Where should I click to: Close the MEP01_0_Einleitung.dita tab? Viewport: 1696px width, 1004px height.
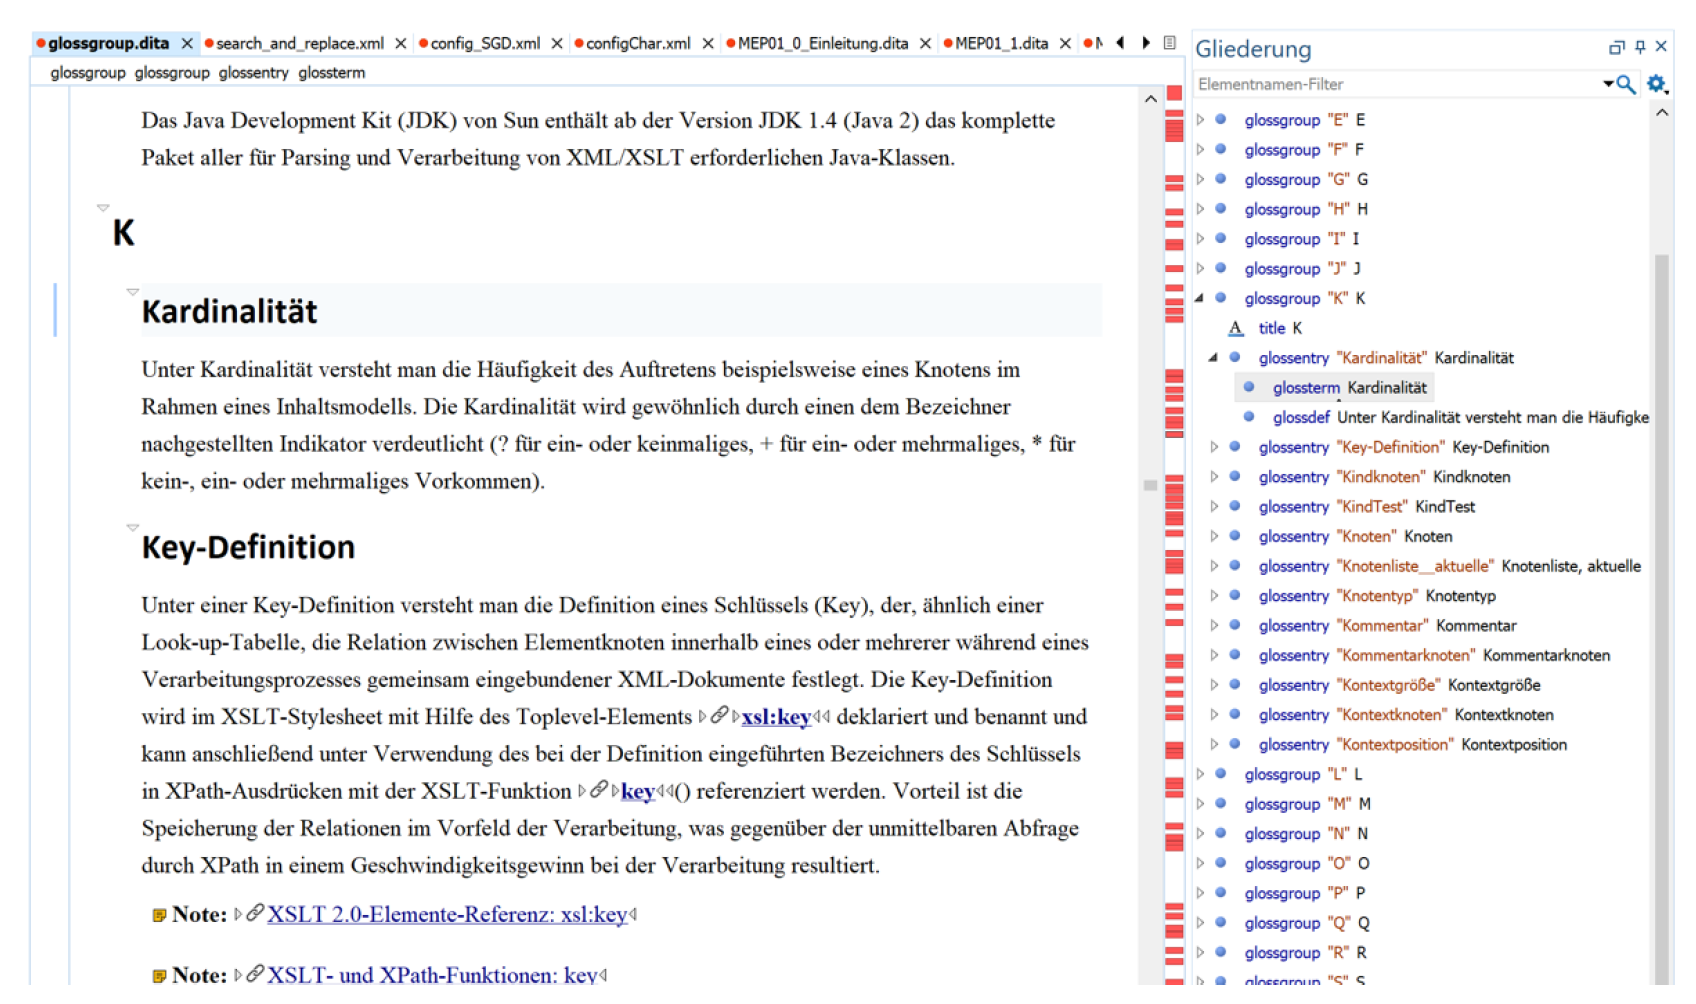click(x=925, y=43)
